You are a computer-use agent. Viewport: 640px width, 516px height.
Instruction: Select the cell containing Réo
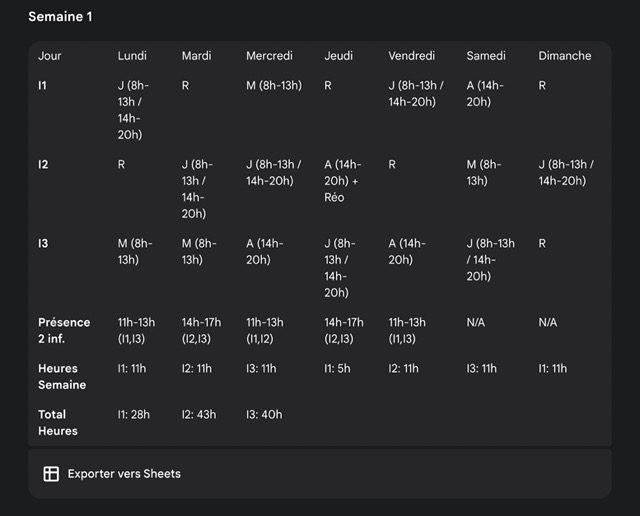point(343,181)
